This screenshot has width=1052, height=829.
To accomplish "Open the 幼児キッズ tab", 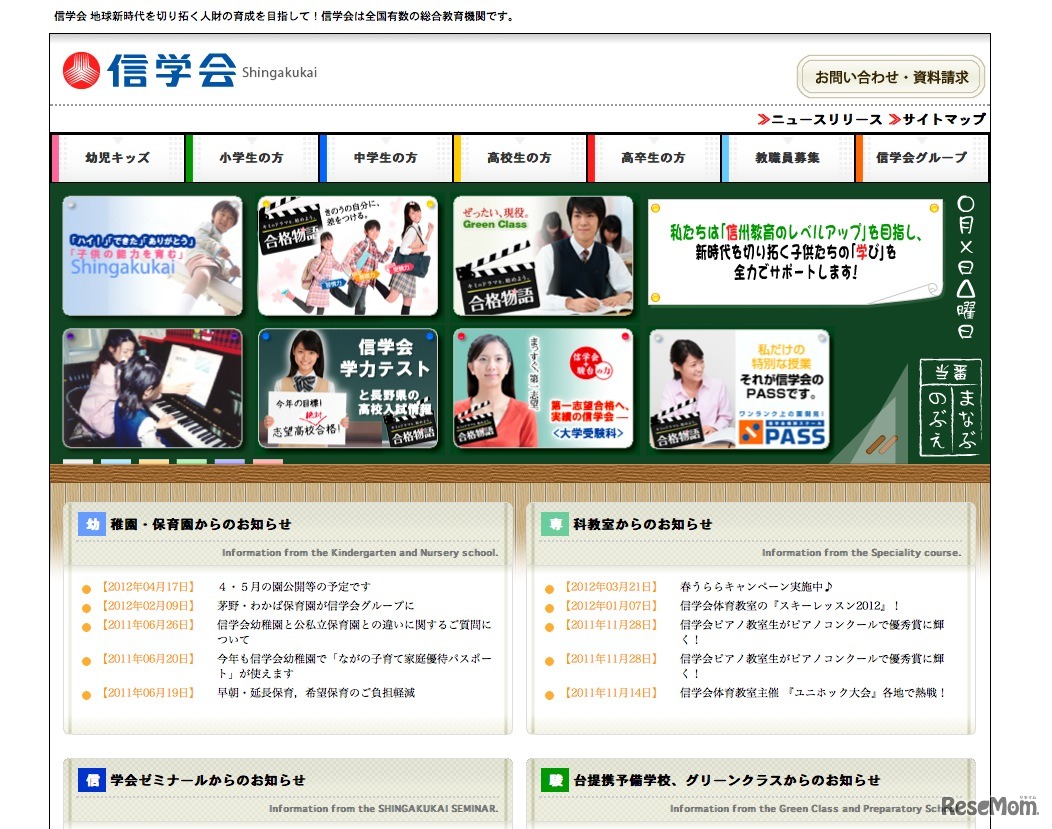I will (117, 158).
